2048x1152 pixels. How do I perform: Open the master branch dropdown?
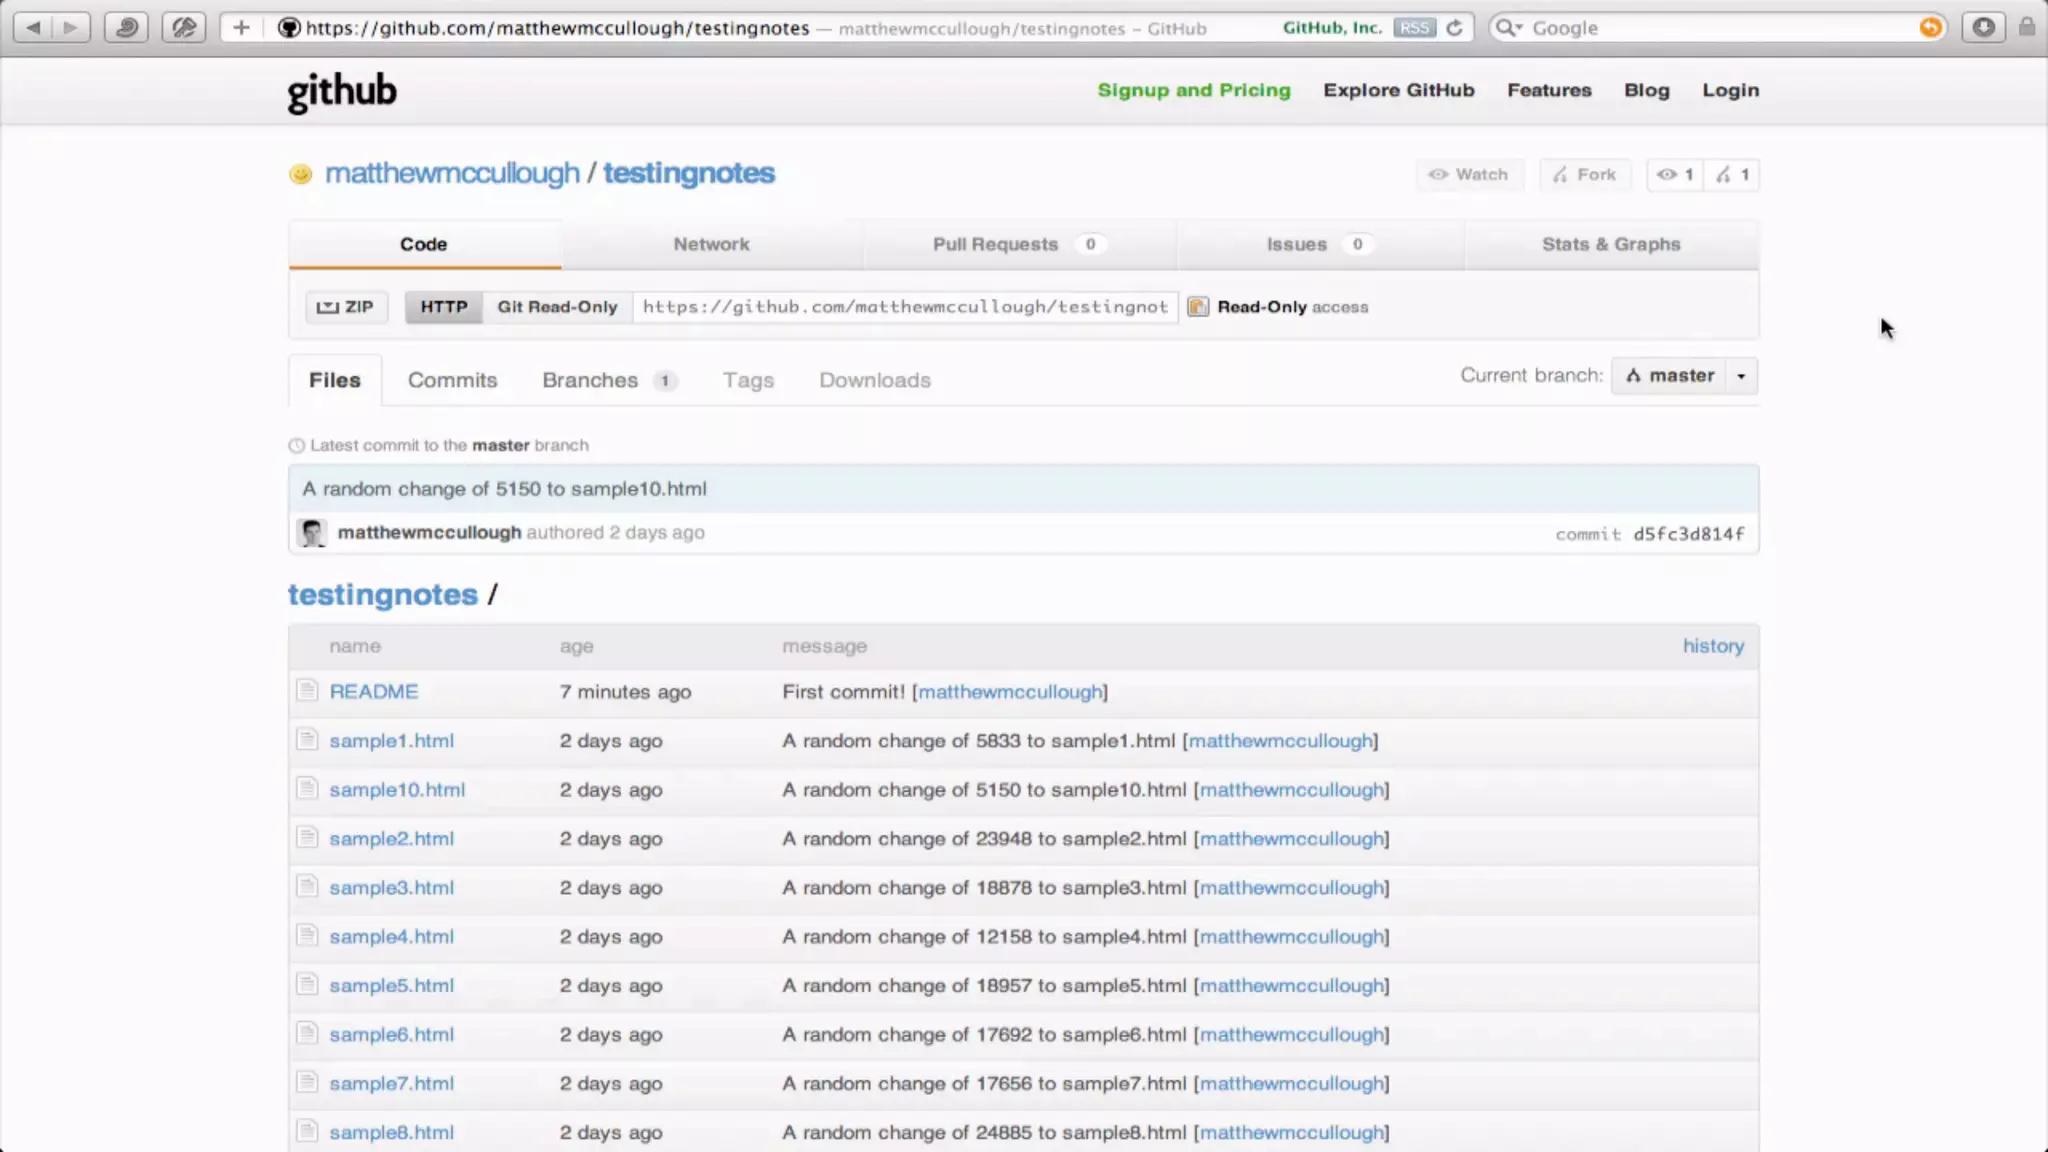tap(1669, 376)
